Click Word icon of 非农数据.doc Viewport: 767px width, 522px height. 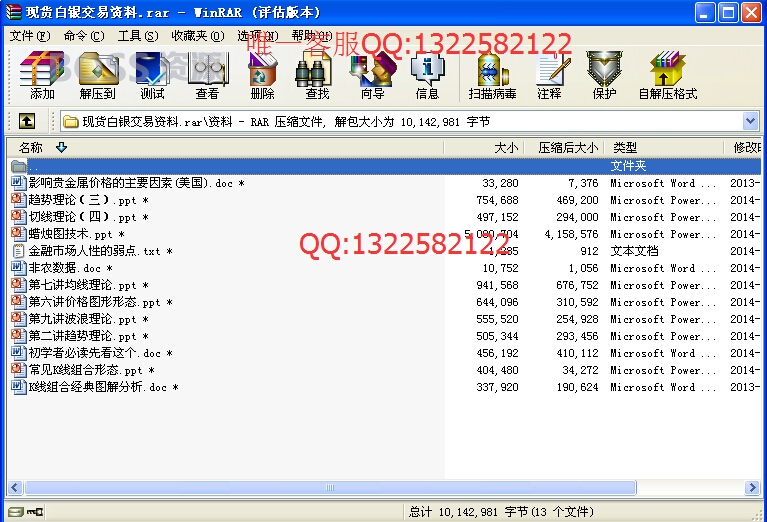coord(19,268)
